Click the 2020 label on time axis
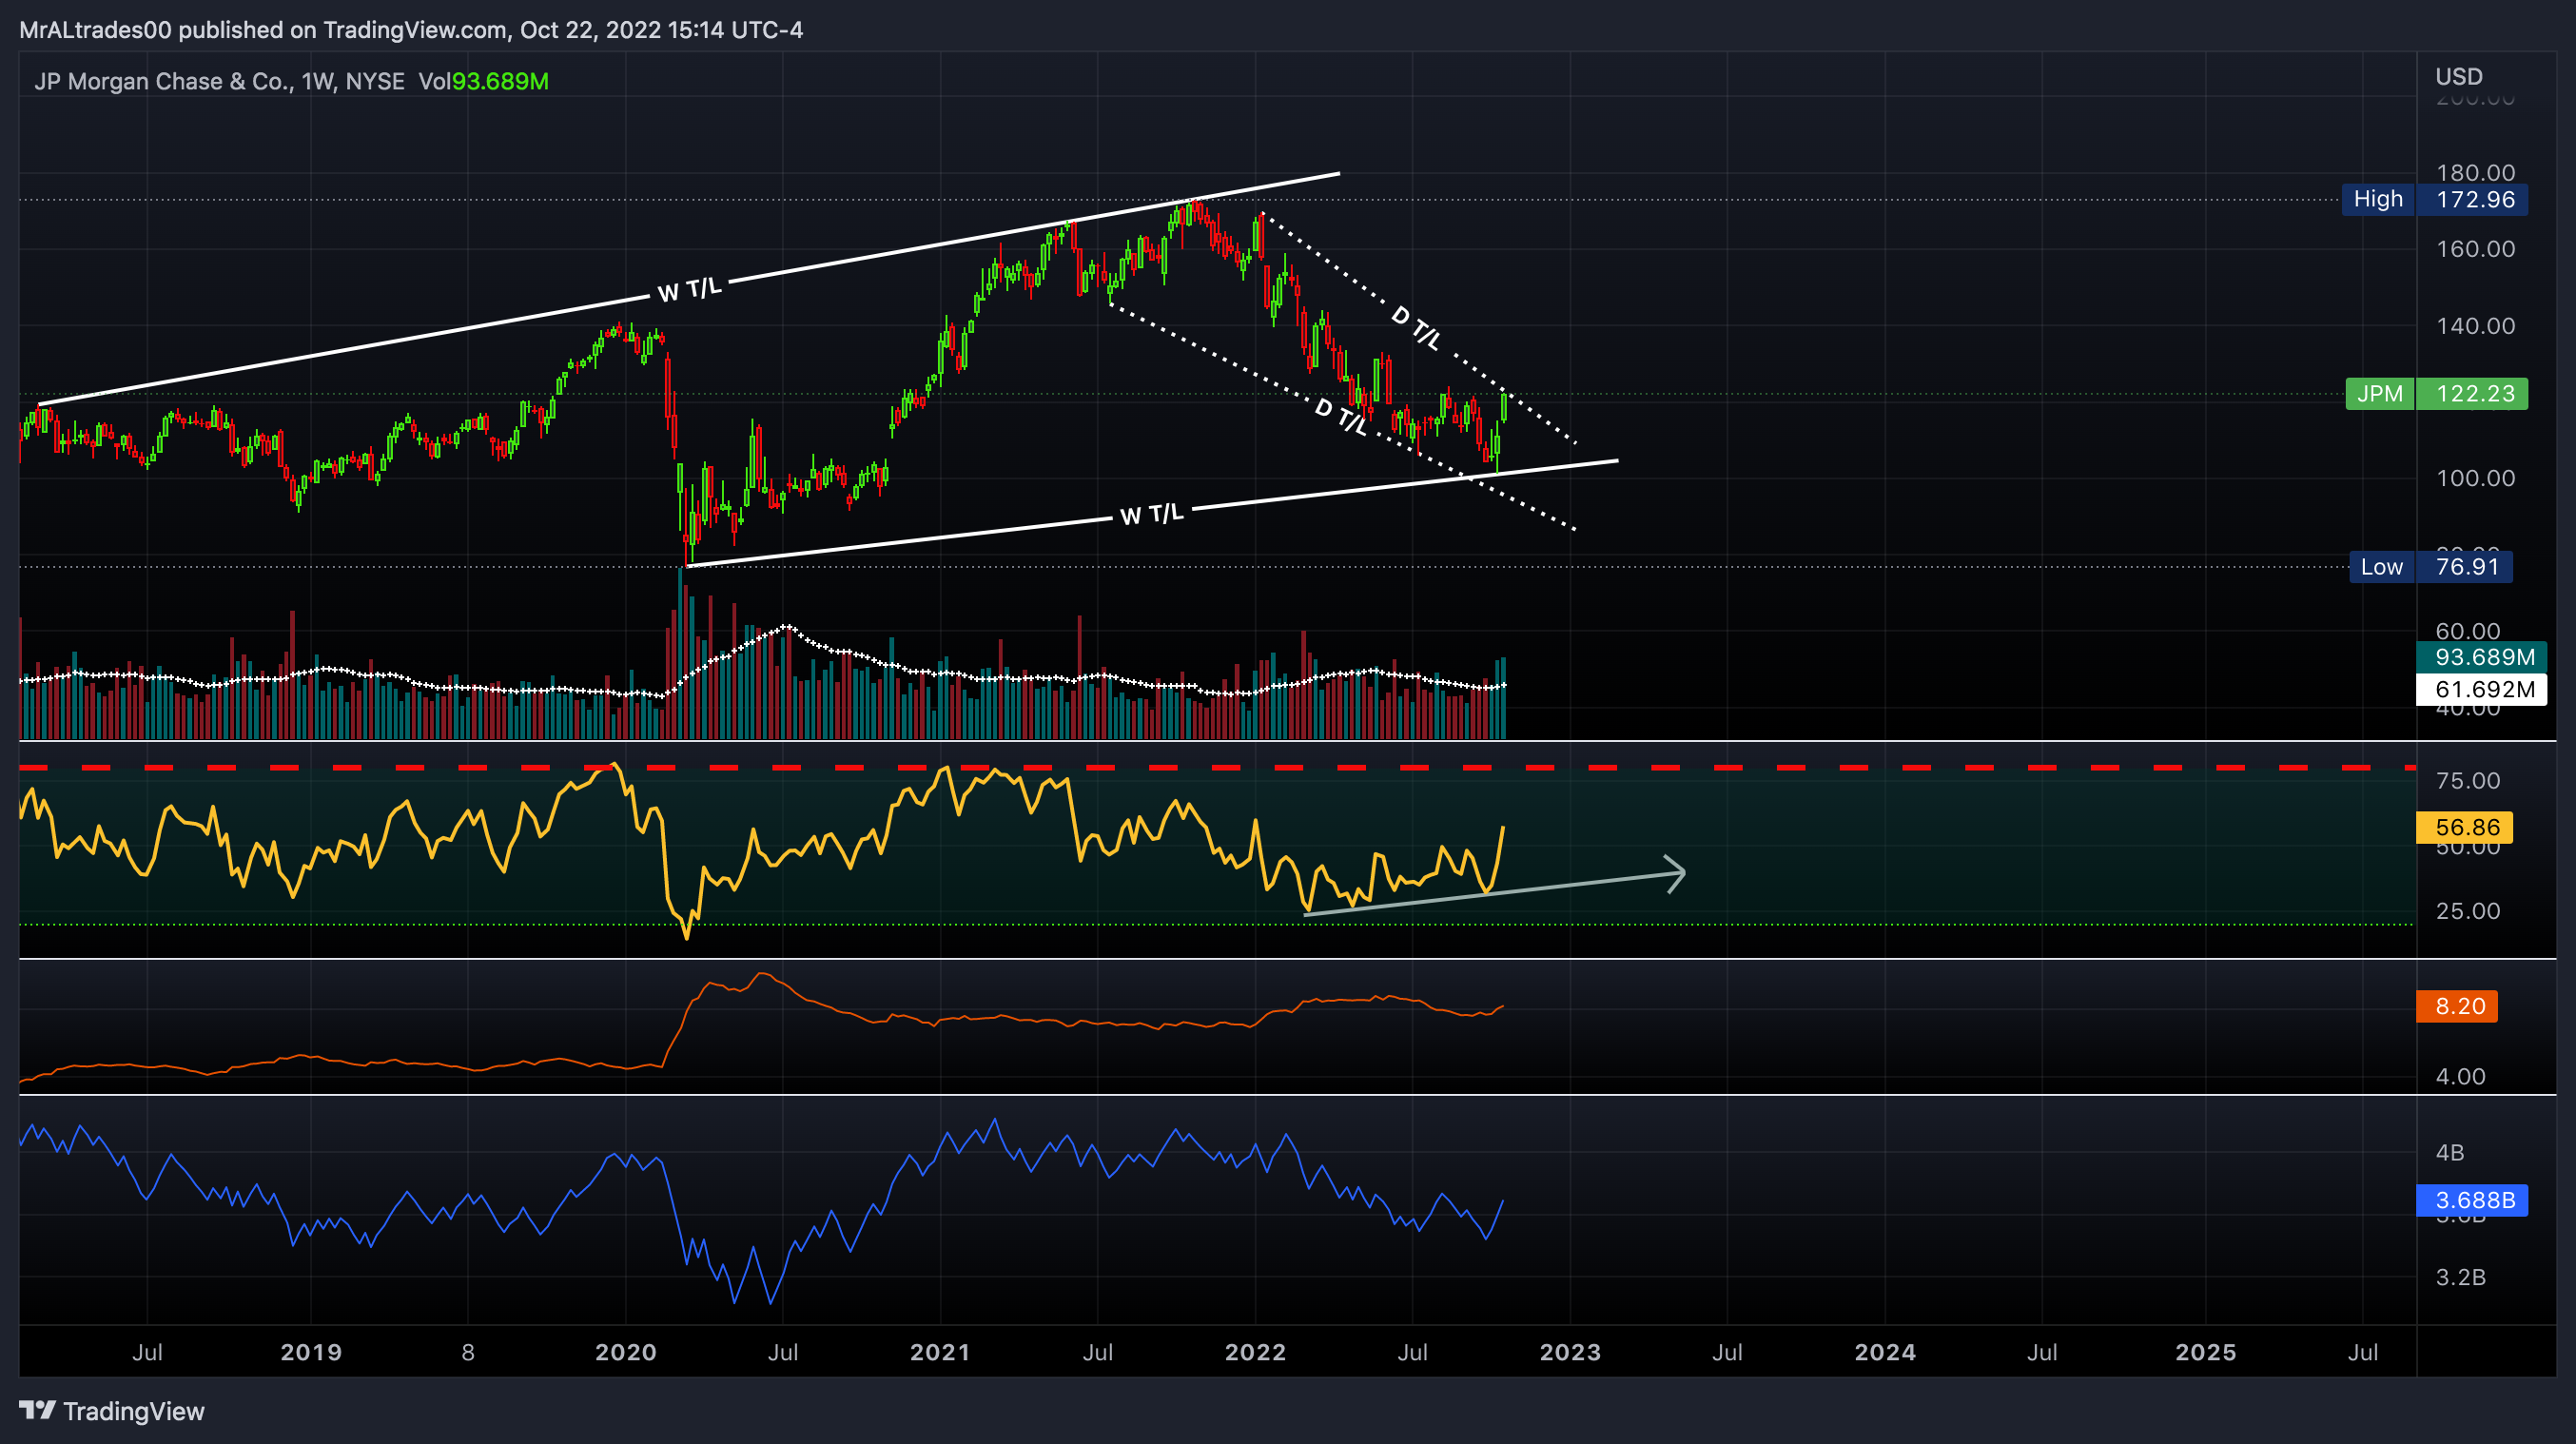 tap(626, 1353)
